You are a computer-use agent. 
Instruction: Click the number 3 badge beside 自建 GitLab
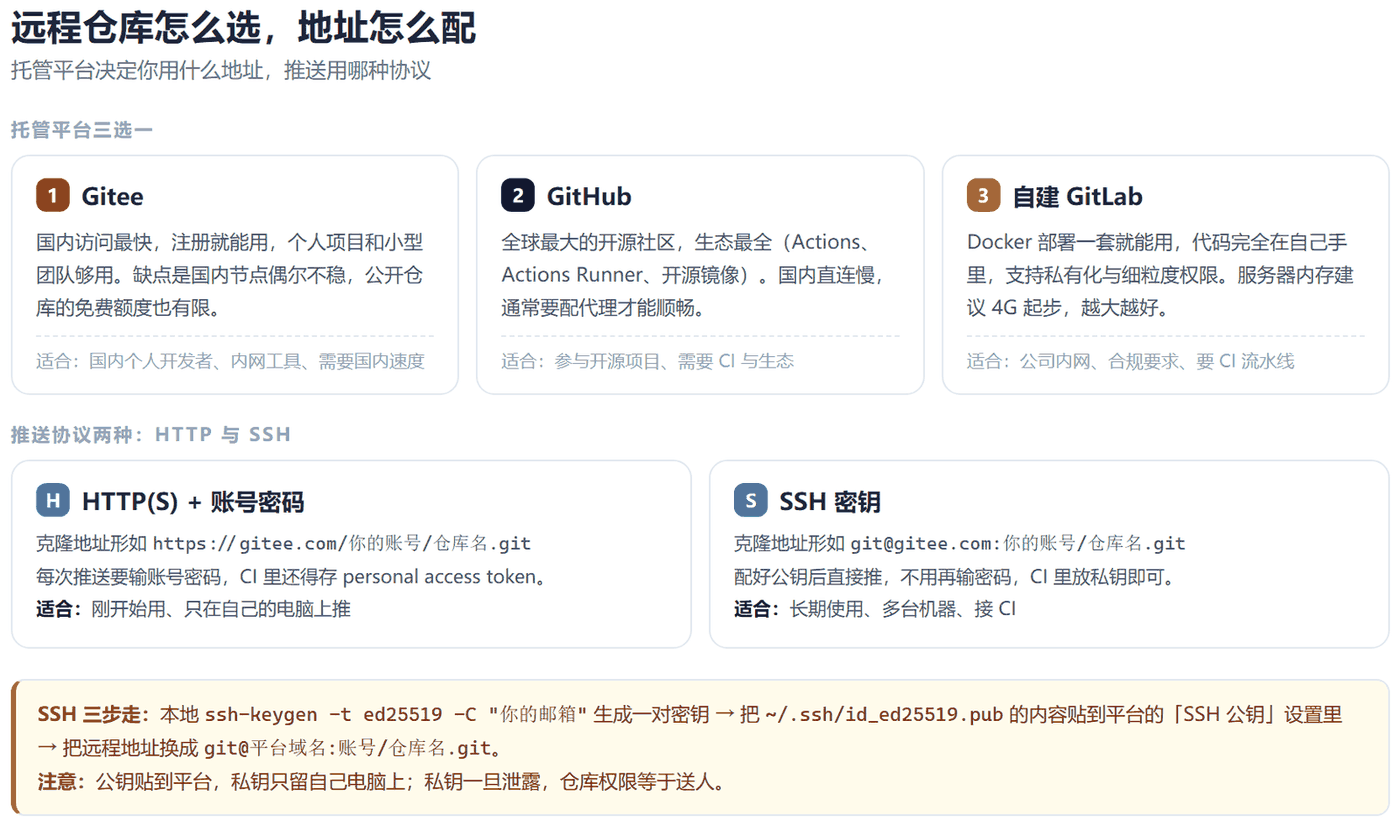click(x=984, y=195)
